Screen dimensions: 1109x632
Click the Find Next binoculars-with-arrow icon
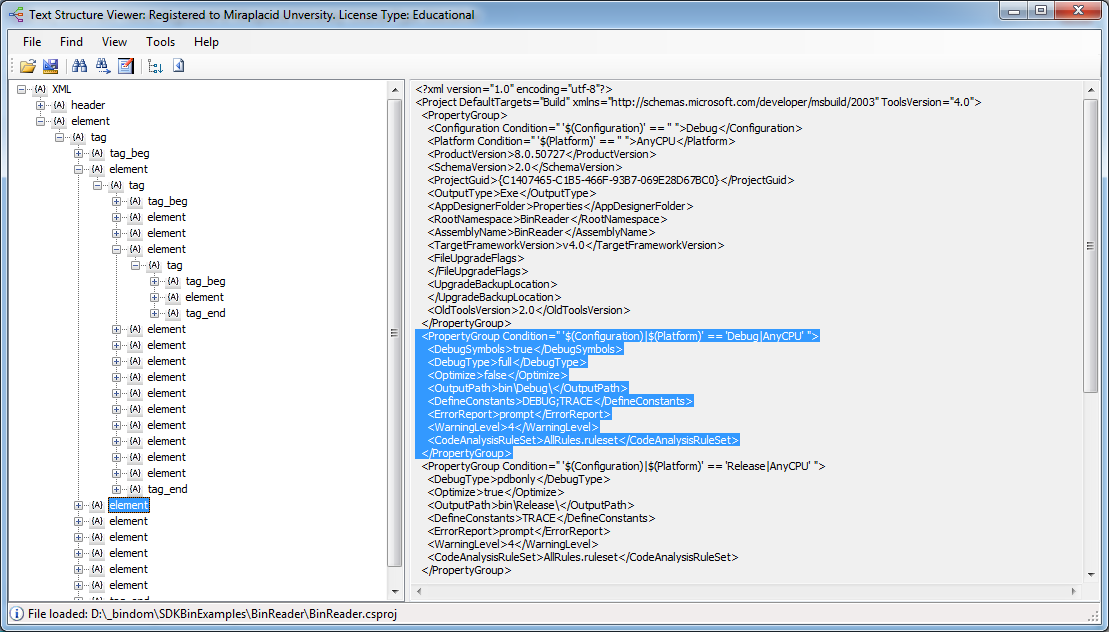102,66
